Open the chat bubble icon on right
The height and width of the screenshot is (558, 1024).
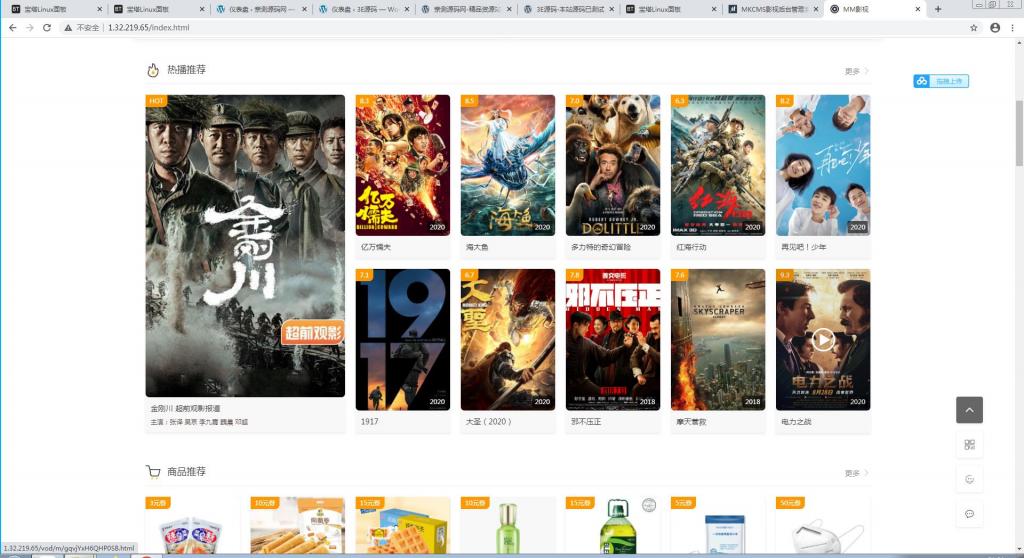(x=969, y=513)
